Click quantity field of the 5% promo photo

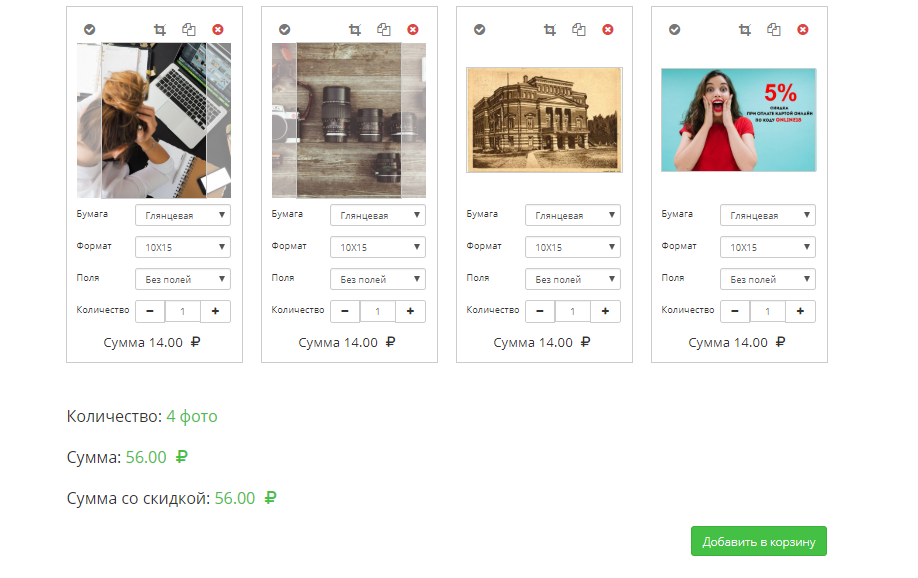[768, 312]
